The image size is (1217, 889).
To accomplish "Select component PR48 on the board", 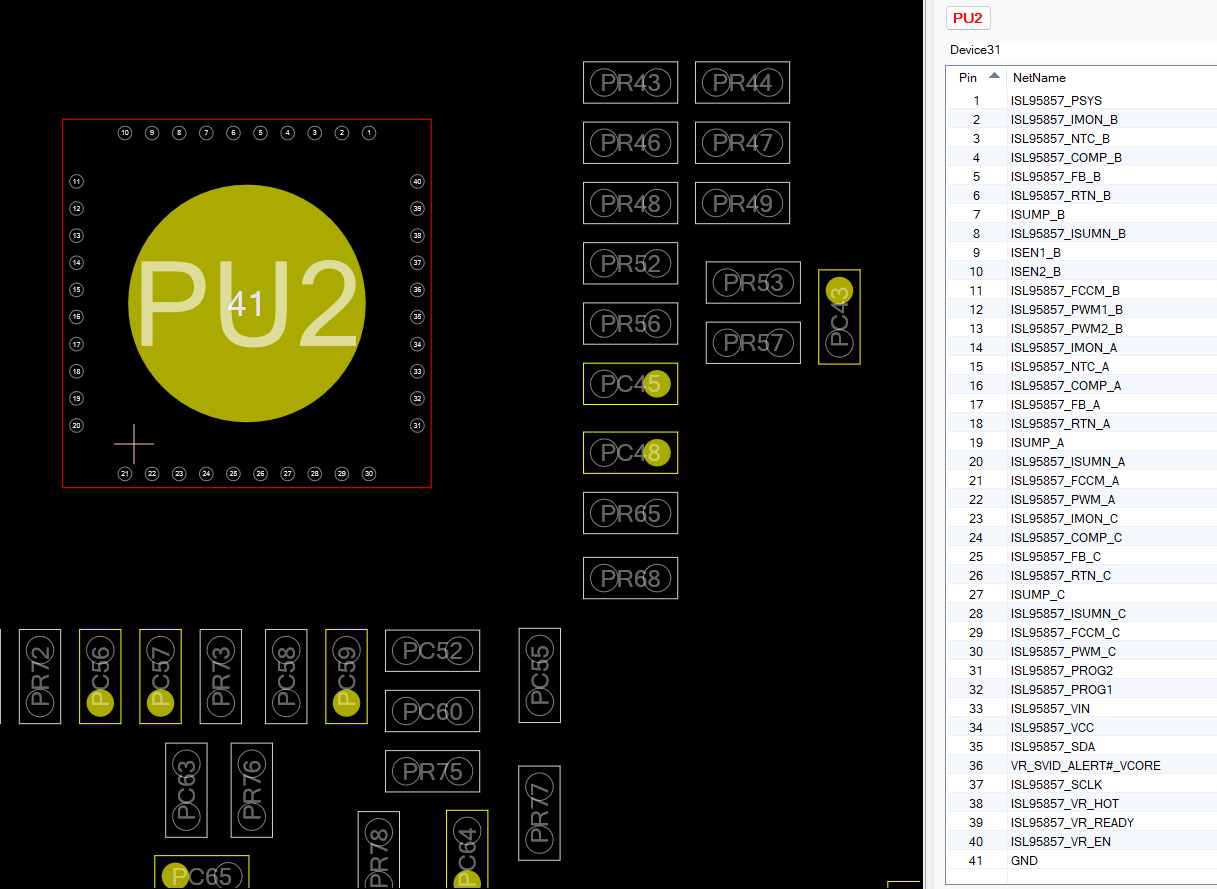I will [631, 203].
